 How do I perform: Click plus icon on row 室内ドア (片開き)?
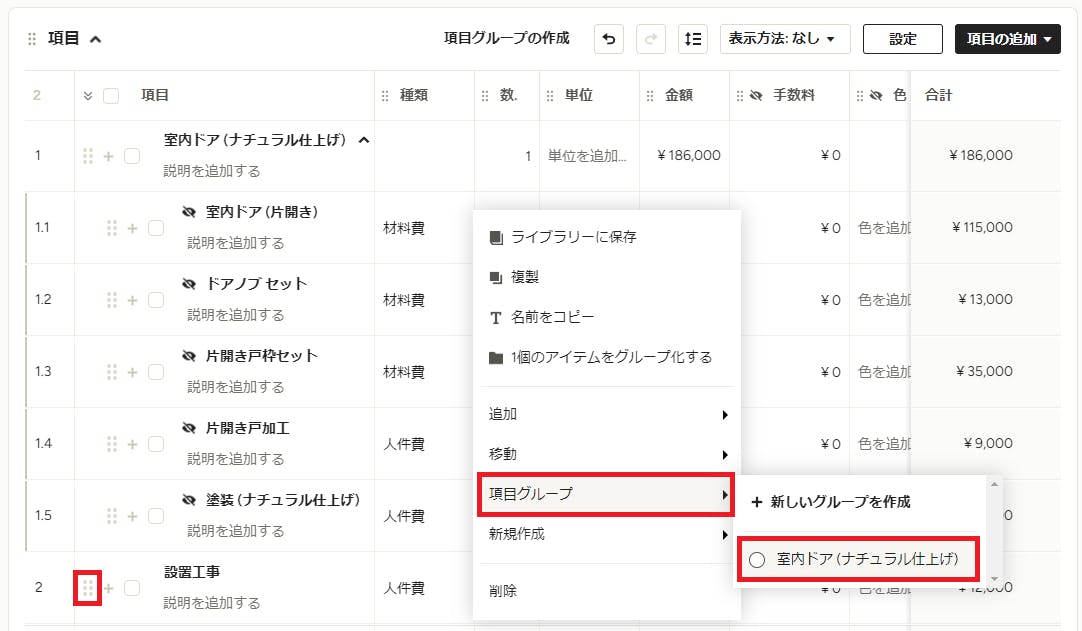(132, 229)
